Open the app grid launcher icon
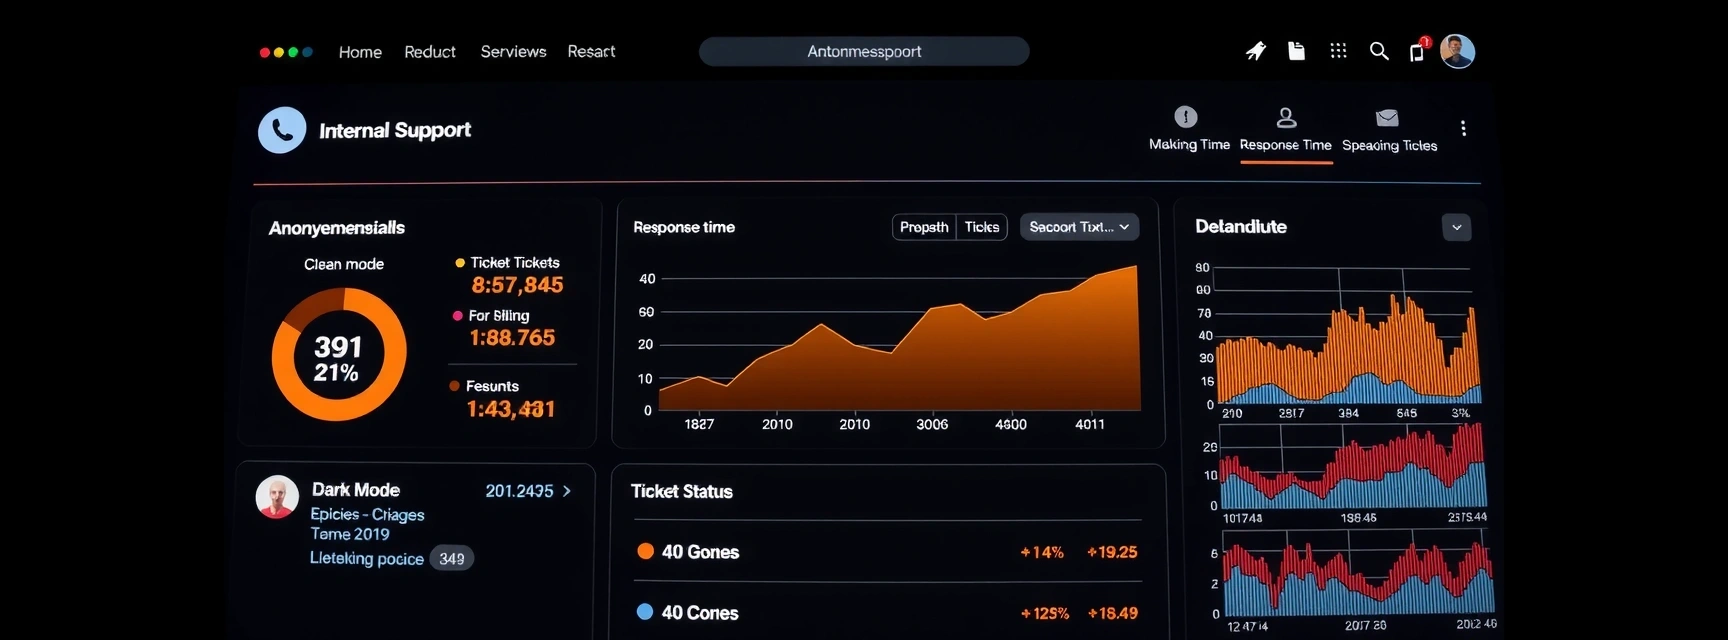The width and height of the screenshot is (1728, 640). pos(1338,50)
